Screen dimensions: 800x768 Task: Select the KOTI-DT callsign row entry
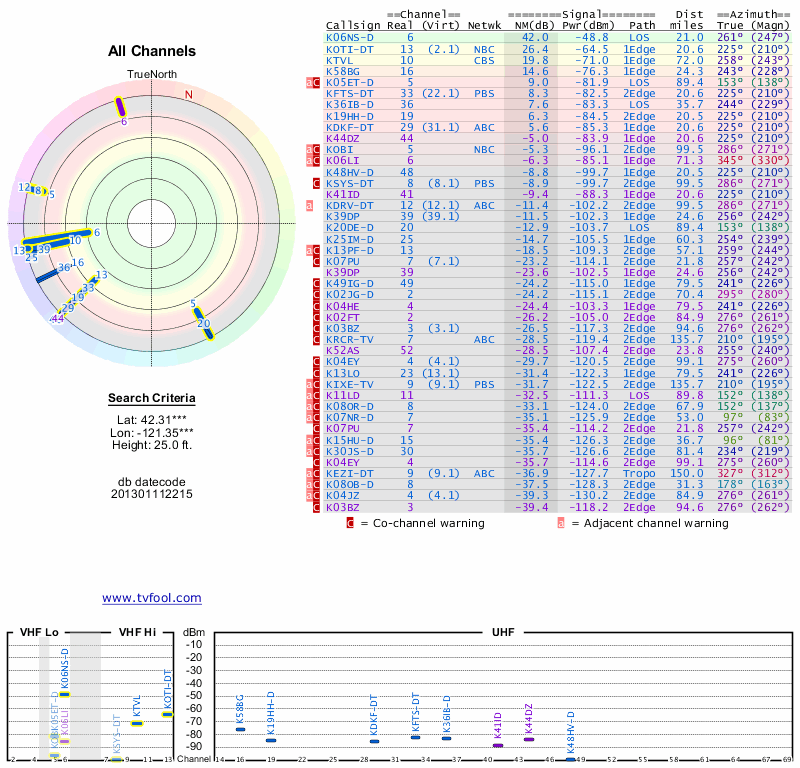pos(350,48)
